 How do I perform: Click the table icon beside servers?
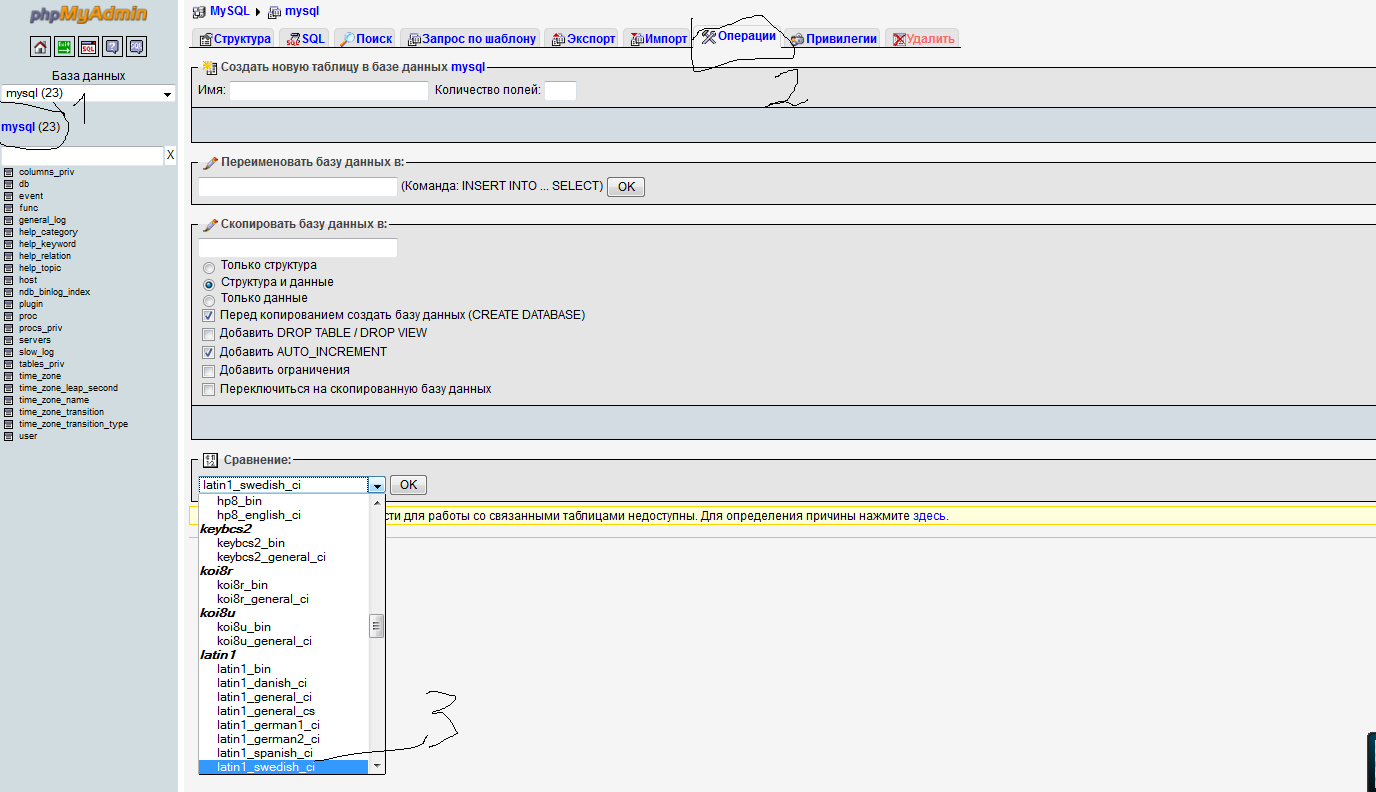point(9,340)
